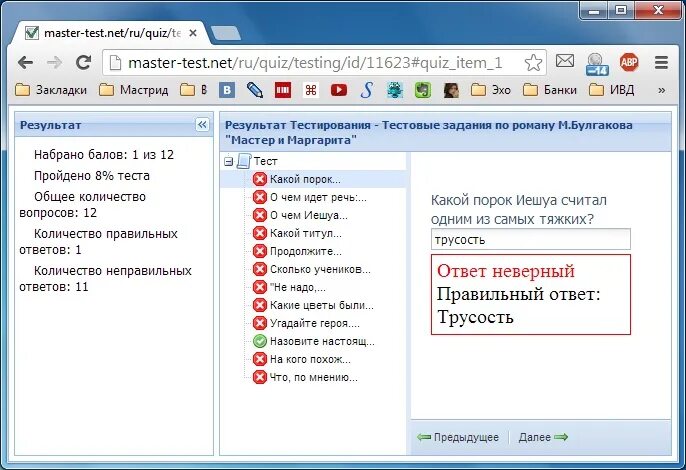The width and height of the screenshot is (686, 470).
Task: Open the VK bookmark icon
Action: coord(227,90)
